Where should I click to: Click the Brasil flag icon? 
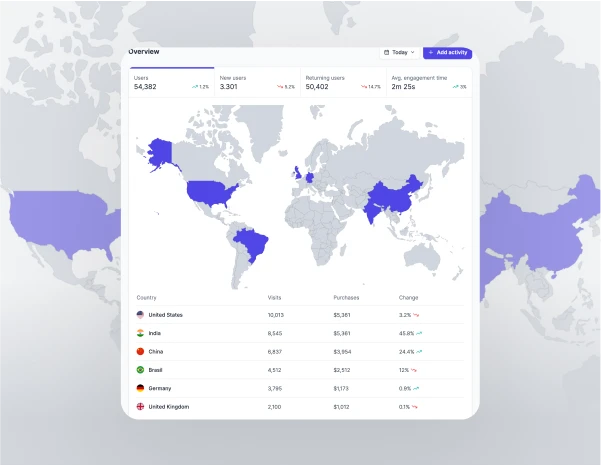click(x=140, y=370)
